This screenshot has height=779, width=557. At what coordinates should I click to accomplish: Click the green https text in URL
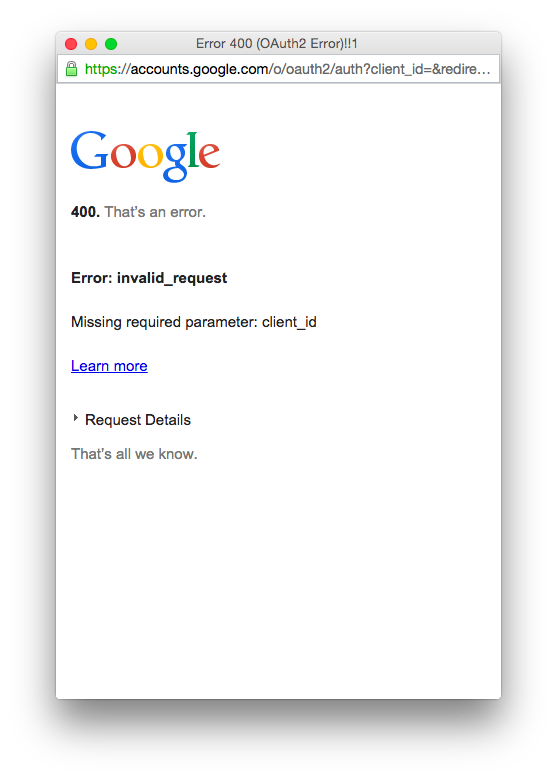[x=101, y=69]
